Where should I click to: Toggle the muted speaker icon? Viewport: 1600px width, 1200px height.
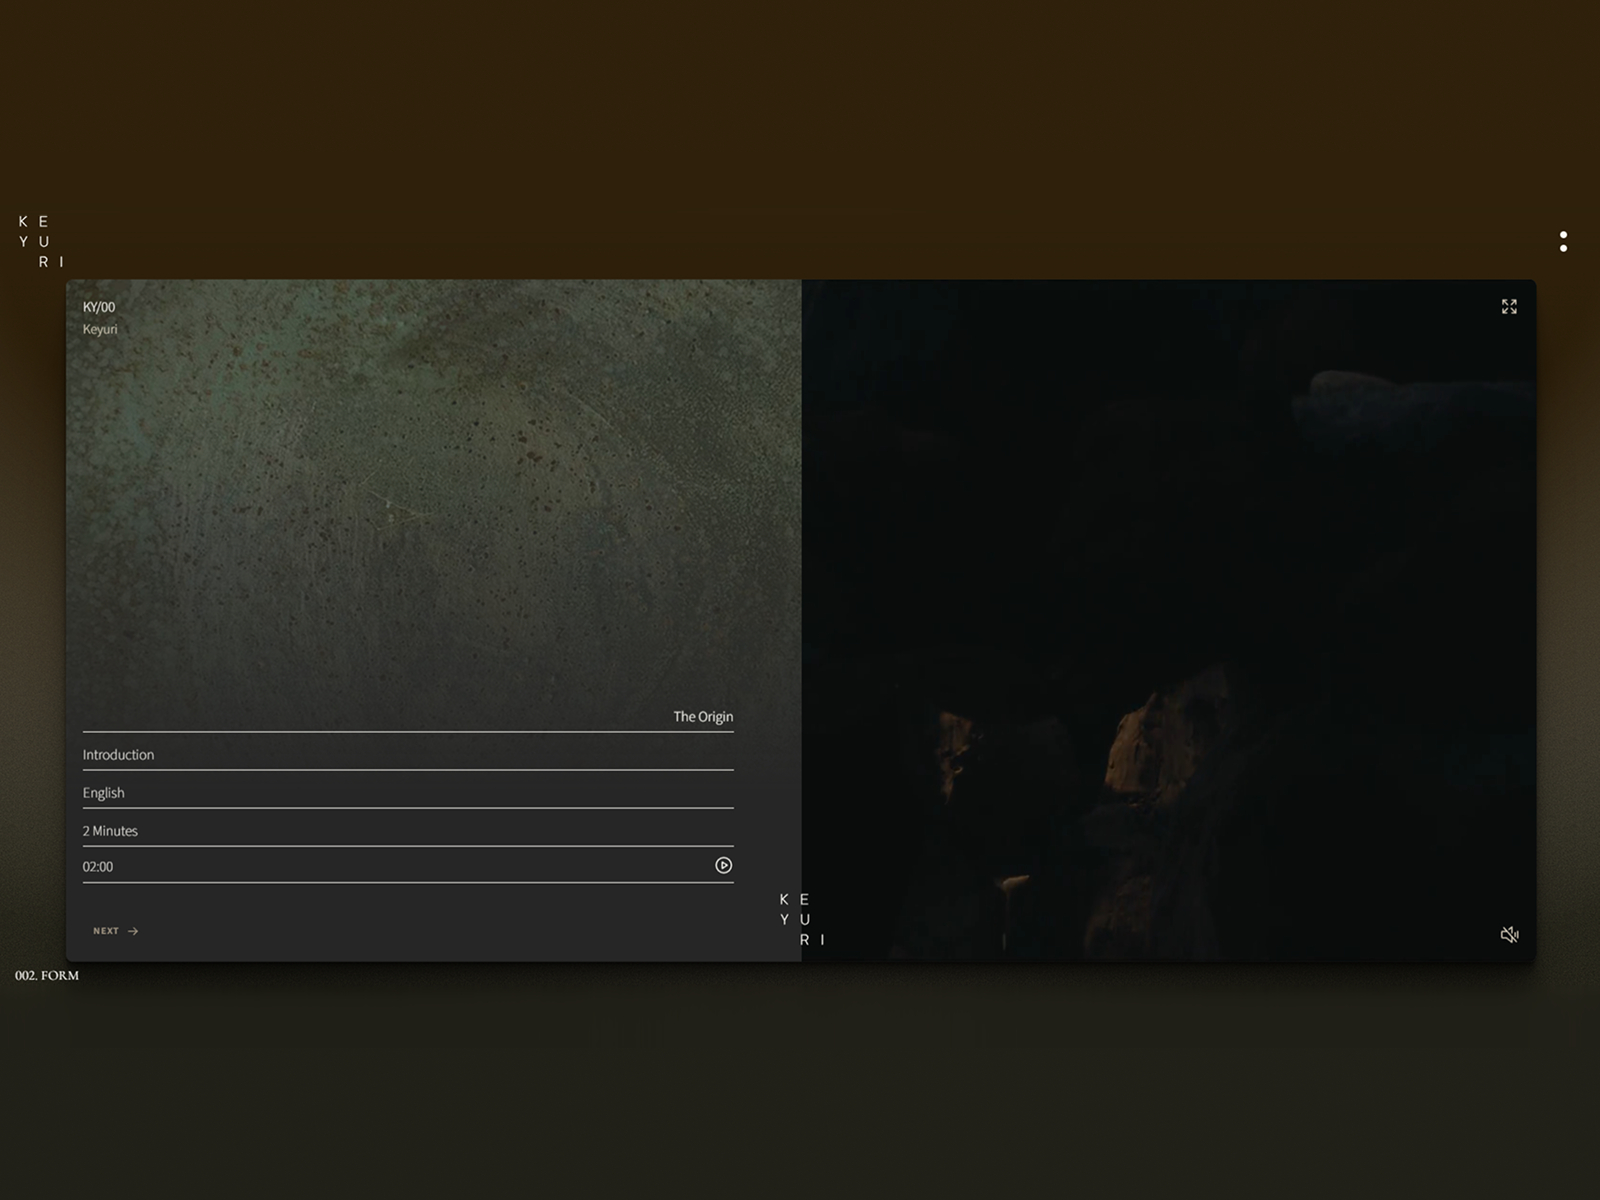(x=1509, y=934)
